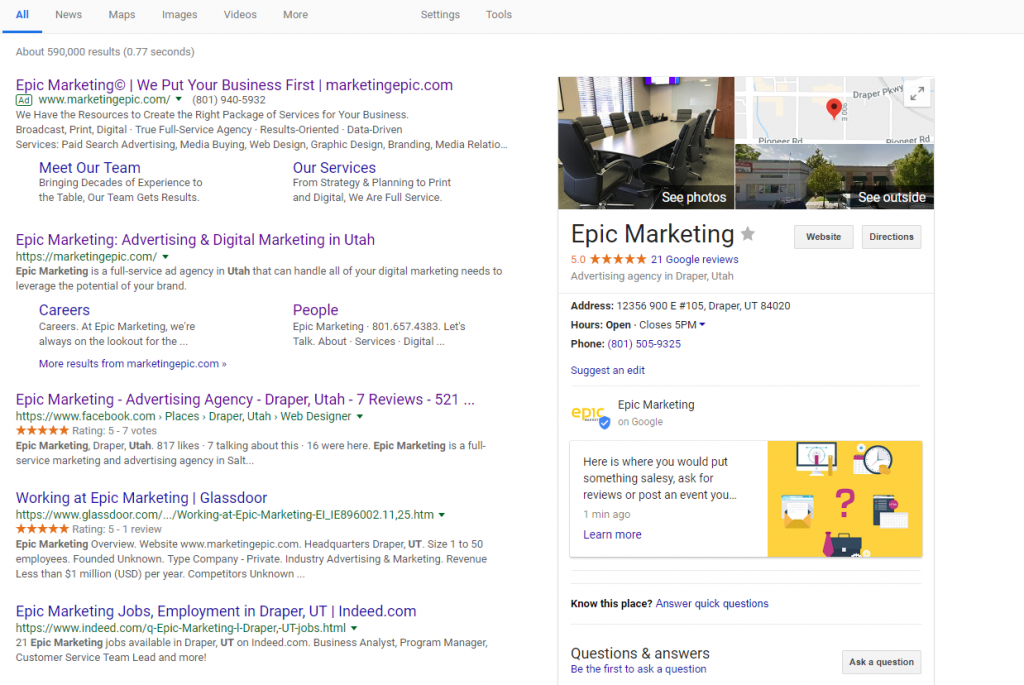This screenshot has width=1024, height=685.
Task: Click the Glassdoor result's orange rating stars
Action: [x=42, y=529]
